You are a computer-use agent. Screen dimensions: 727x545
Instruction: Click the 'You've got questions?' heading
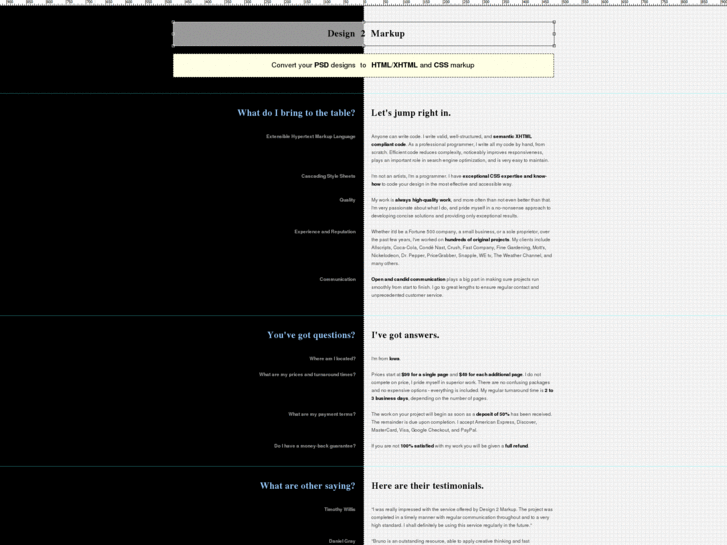[x=311, y=335]
